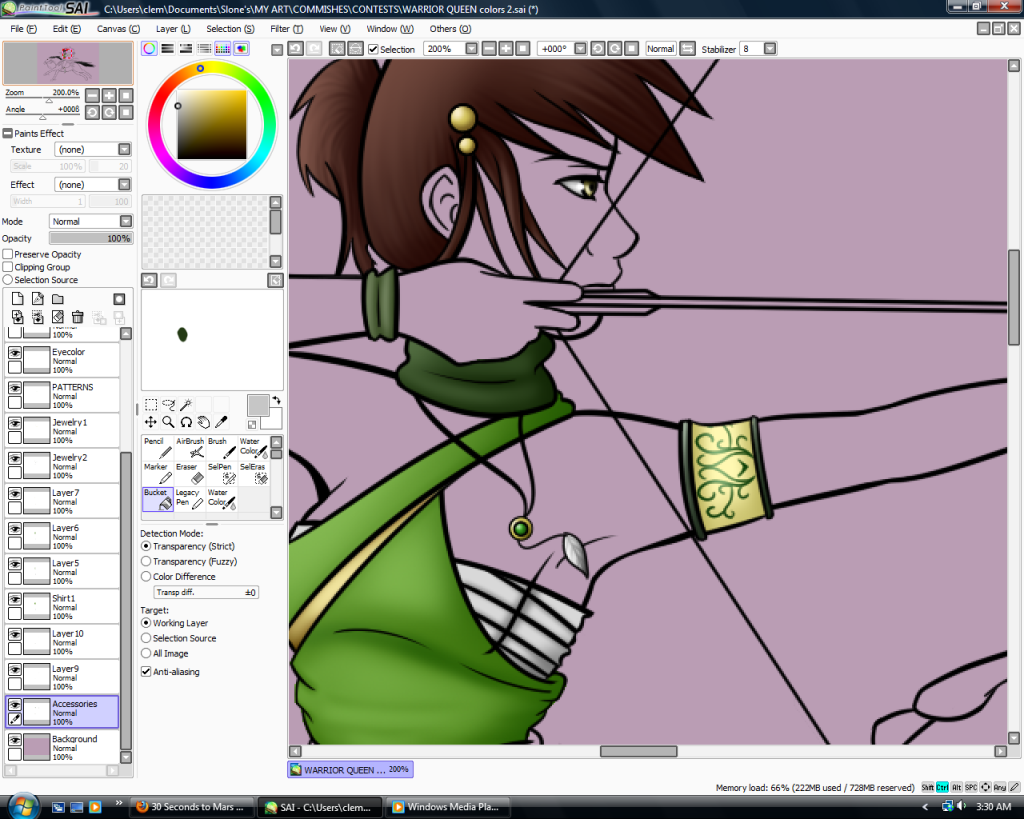
Task: Toggle the Selection edge checkbox in toolbar
Action: tap(374, 49)
